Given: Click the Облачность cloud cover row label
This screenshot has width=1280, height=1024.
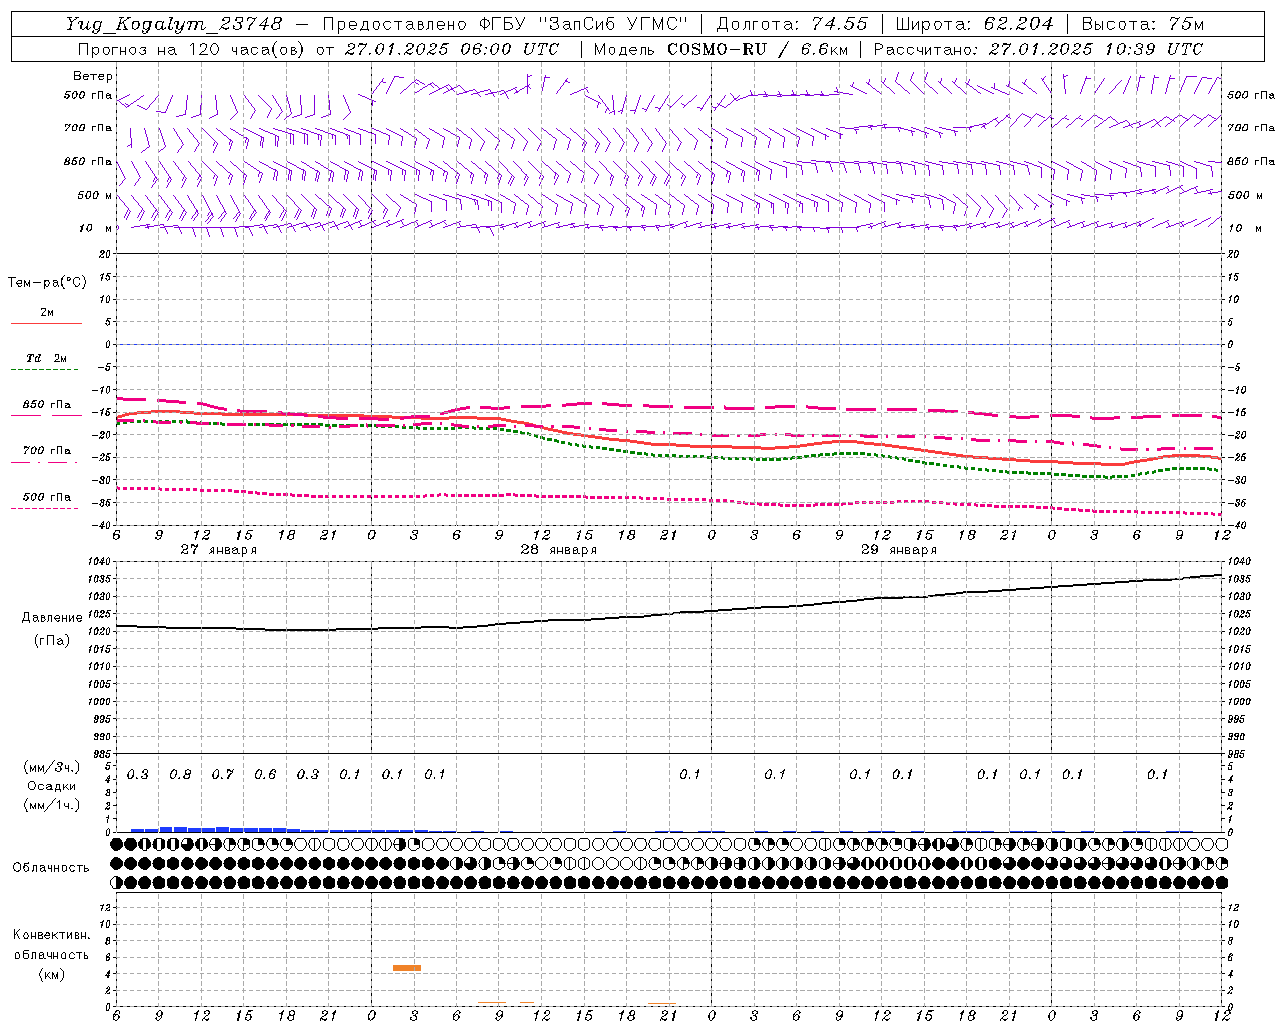Looking at the screenshot, I should (x=51, y=868).
